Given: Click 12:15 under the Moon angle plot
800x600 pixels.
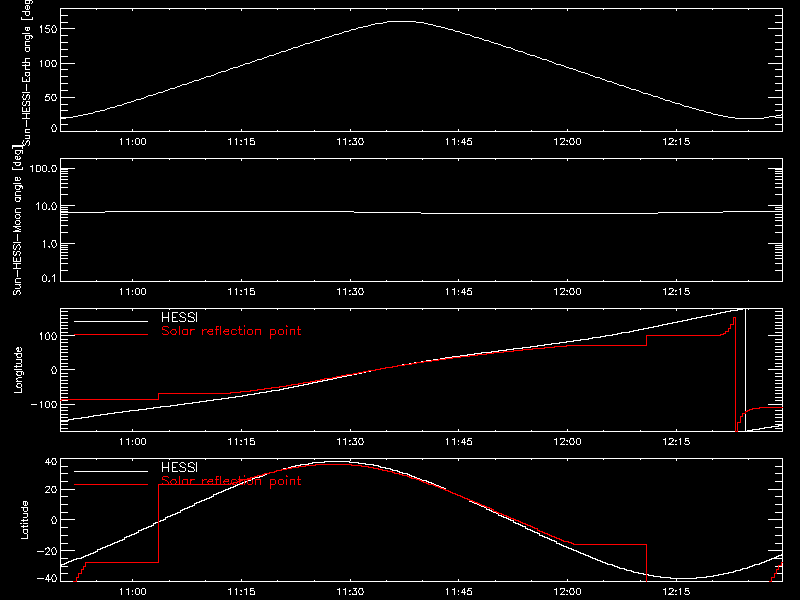Looking at the screenshot, I should tap(677, 292).
